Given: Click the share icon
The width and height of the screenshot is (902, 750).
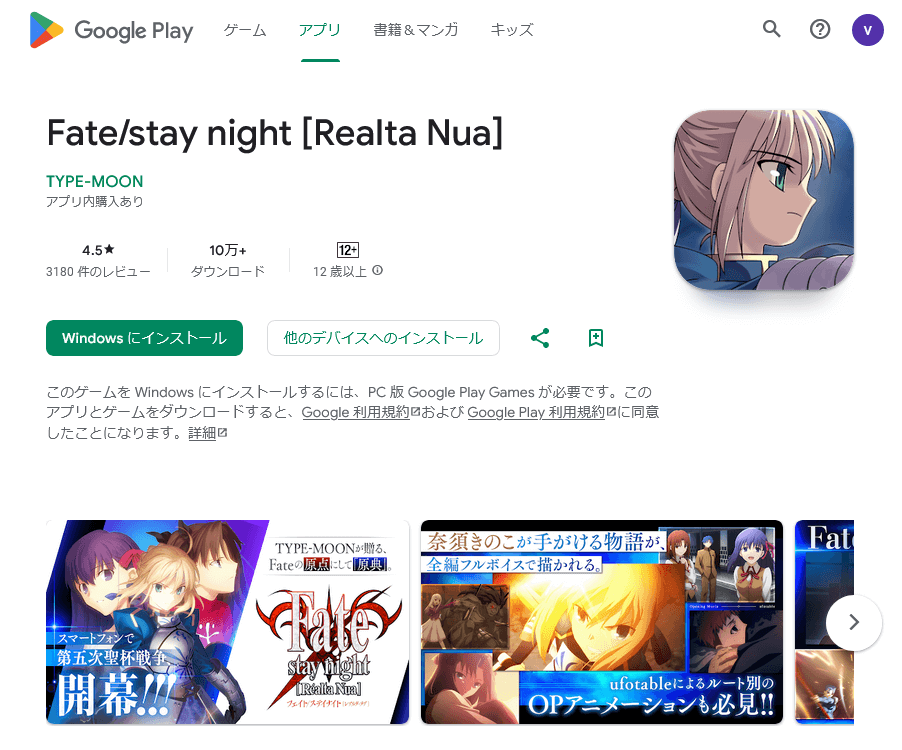Looking at the screenshot, I should coord(540,338).
